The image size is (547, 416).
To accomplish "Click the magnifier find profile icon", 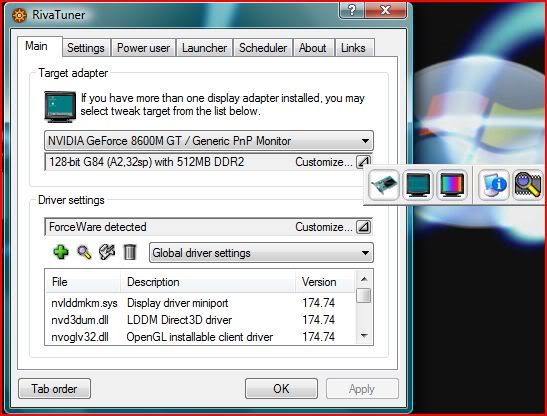I will coord(84,252).
